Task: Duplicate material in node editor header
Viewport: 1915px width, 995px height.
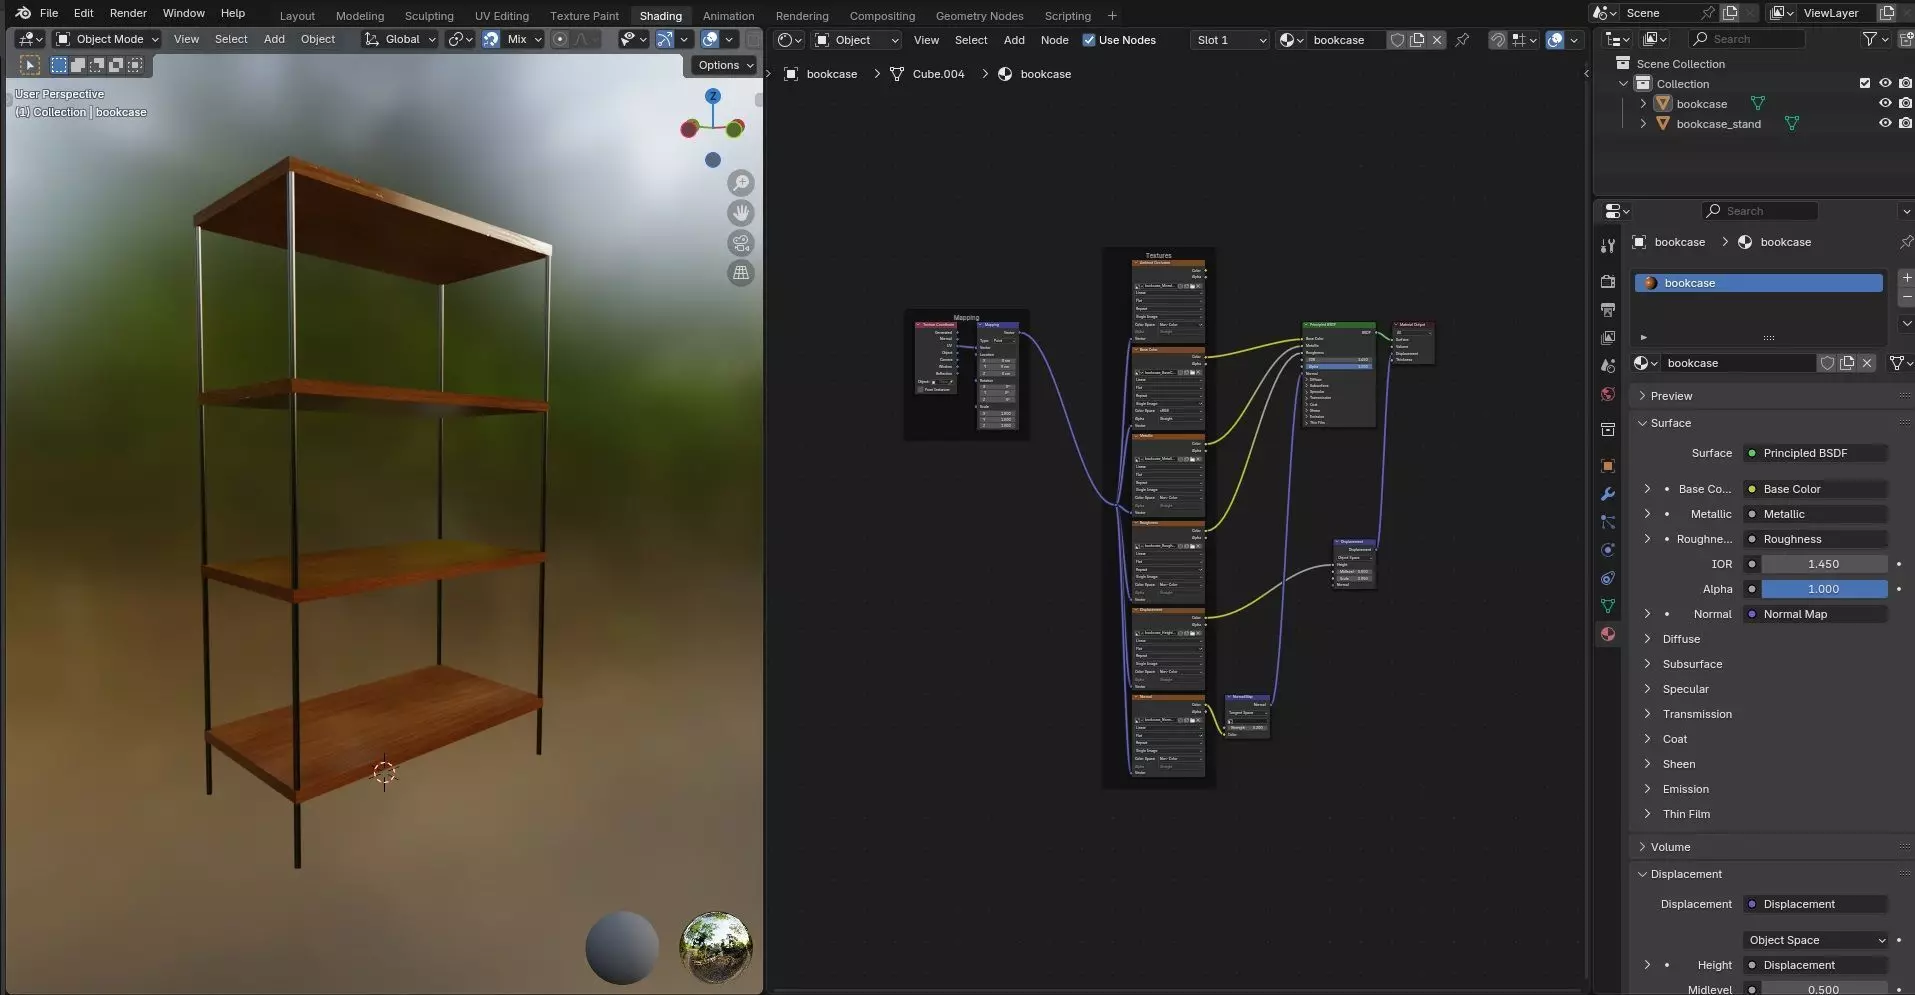Action: tap(1417, 40)
